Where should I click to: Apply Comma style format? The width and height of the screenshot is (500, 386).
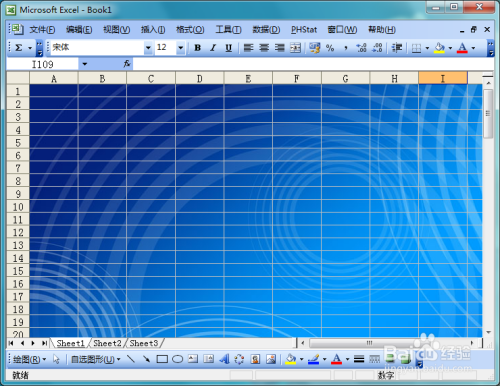(x=346, y=48)
